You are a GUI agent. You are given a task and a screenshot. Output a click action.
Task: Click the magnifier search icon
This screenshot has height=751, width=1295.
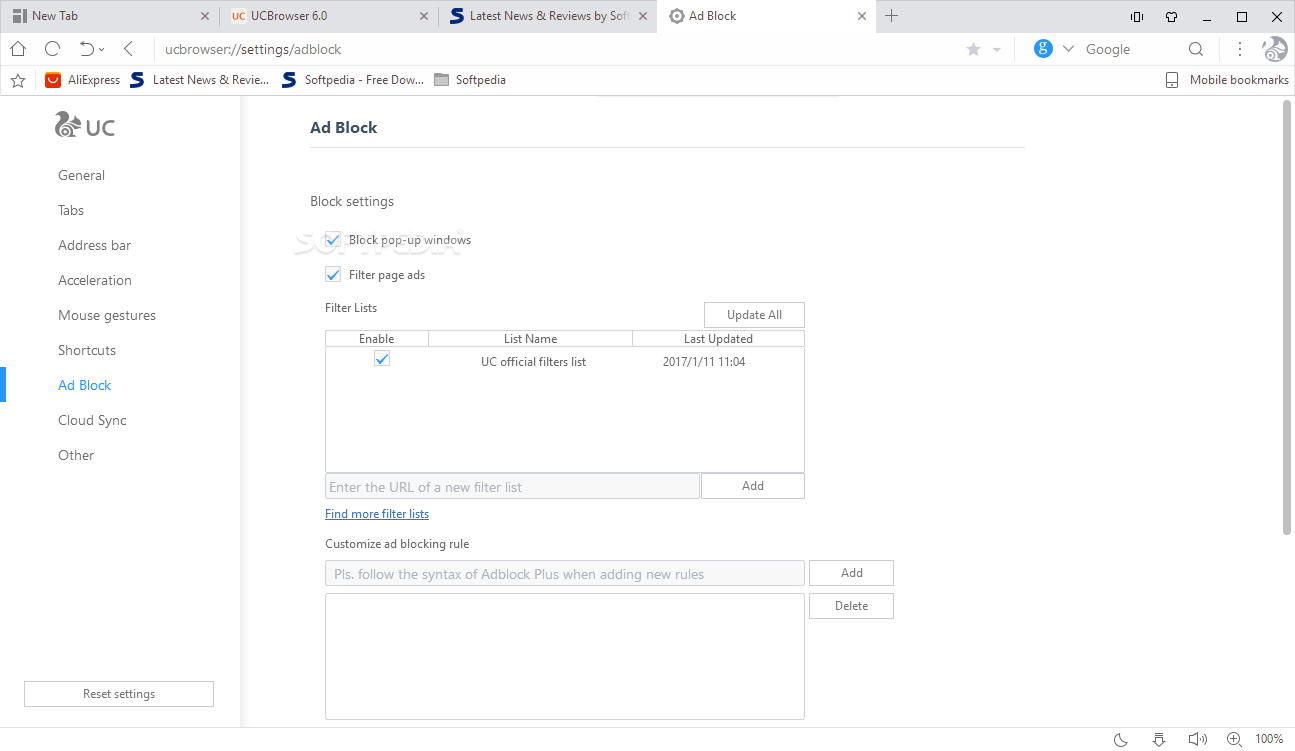pos(1196,49)
